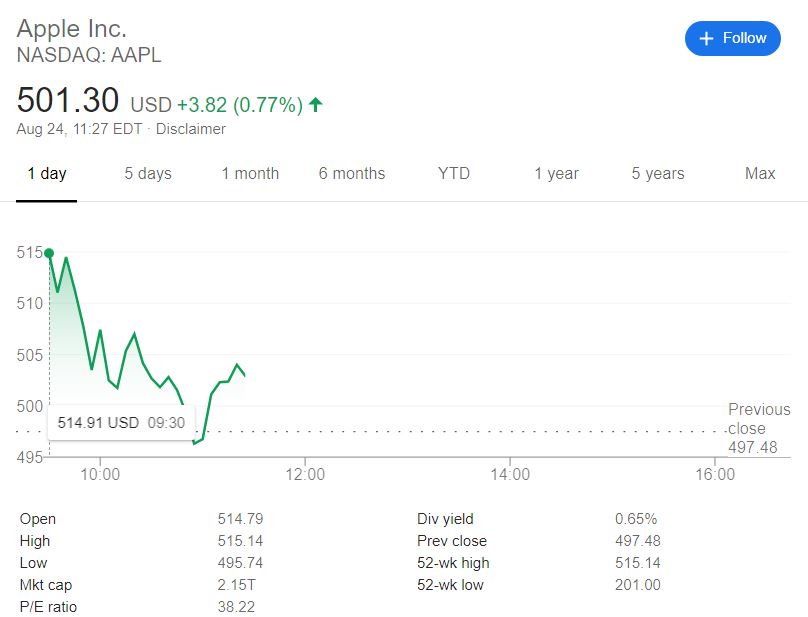Select the 1 day tab

click(x=46, y=174)
